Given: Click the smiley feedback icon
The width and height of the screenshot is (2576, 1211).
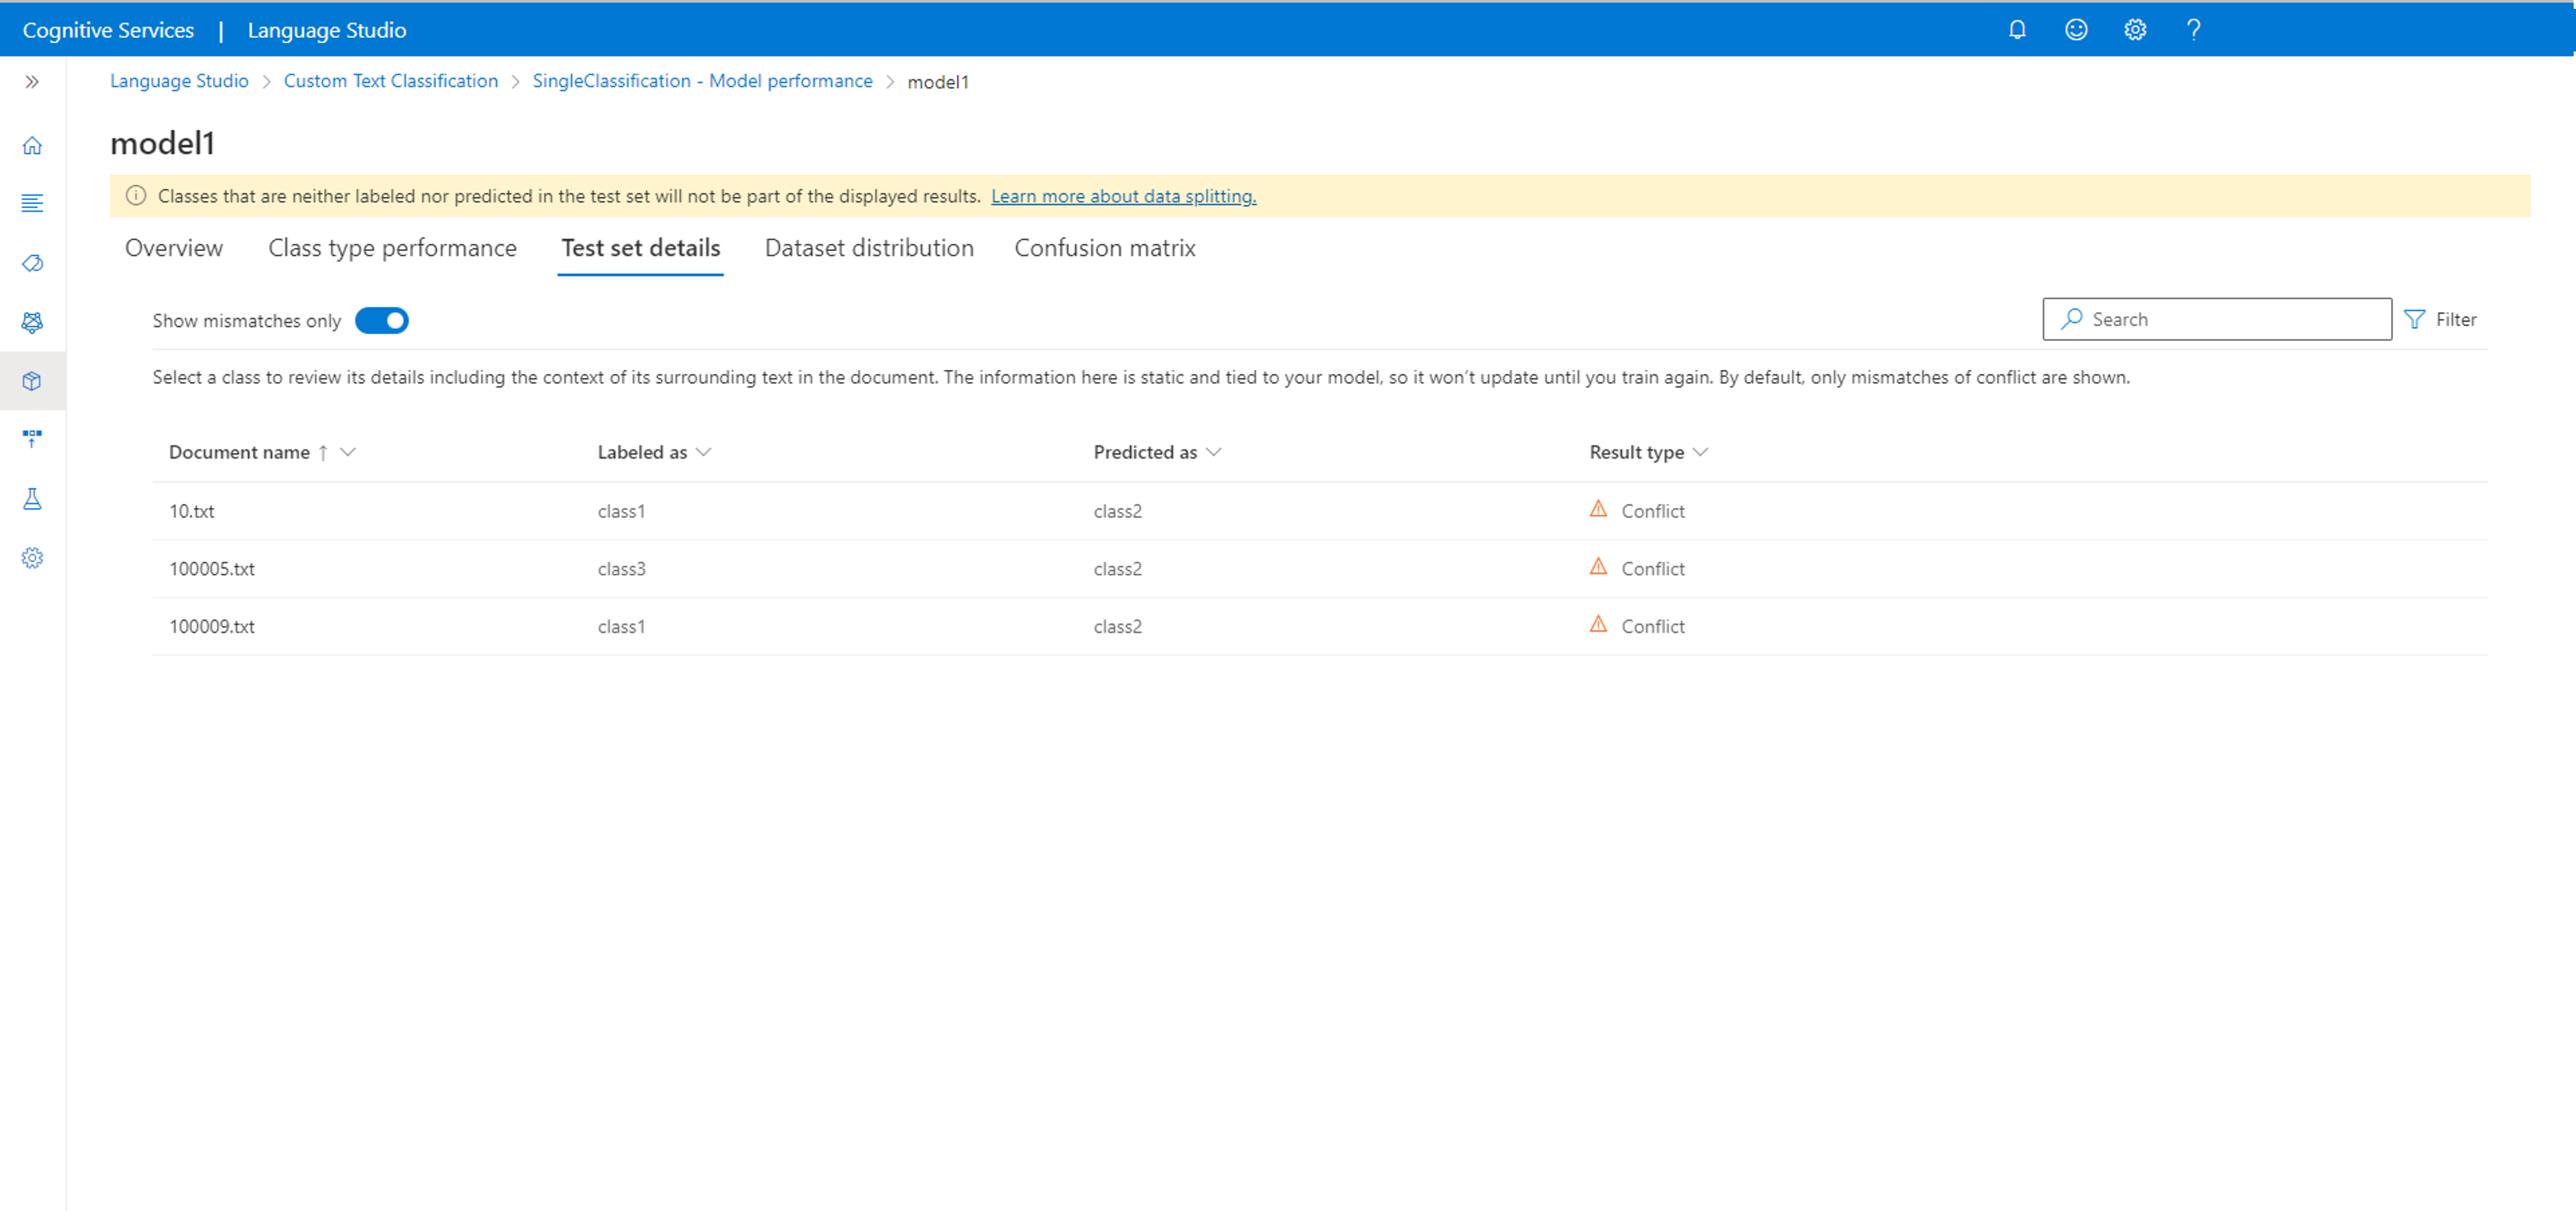Looking at the screenshot, I should [x=2076, y=30].
